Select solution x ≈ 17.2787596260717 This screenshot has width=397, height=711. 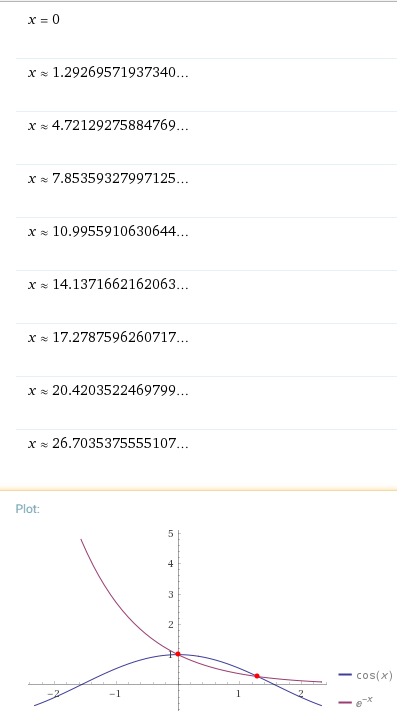click(x=206, y=350)
